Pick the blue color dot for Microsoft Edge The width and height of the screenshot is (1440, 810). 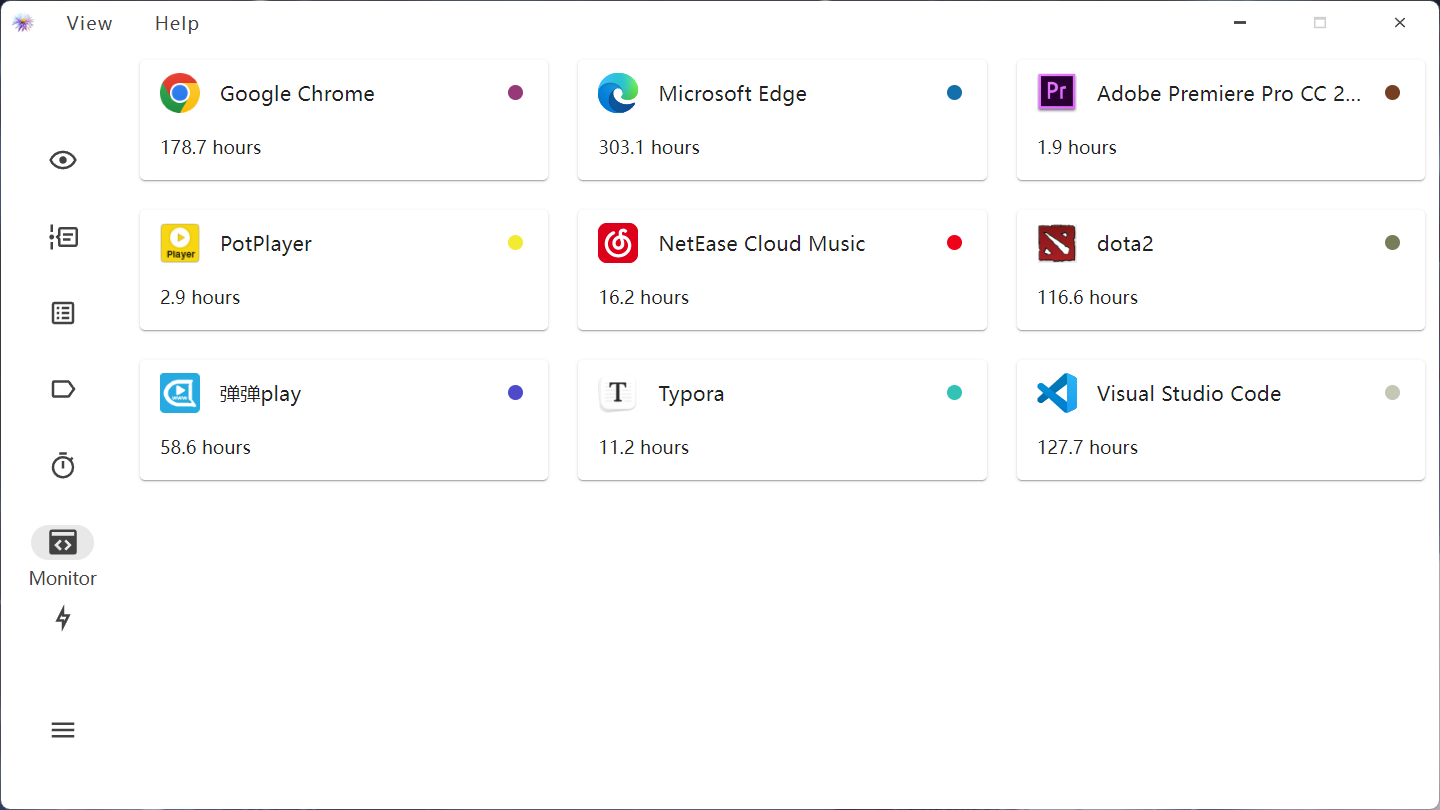point(954,93)
